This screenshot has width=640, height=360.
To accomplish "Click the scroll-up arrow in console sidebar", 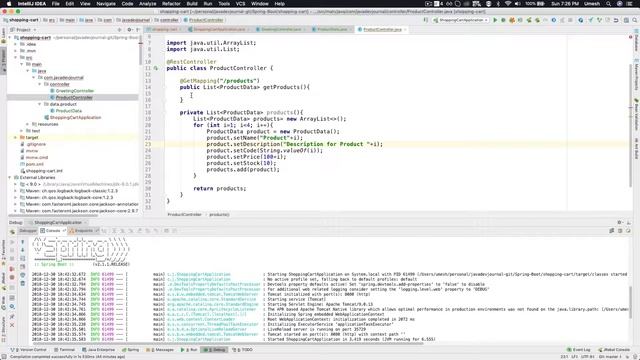I will tap(23, 242).
